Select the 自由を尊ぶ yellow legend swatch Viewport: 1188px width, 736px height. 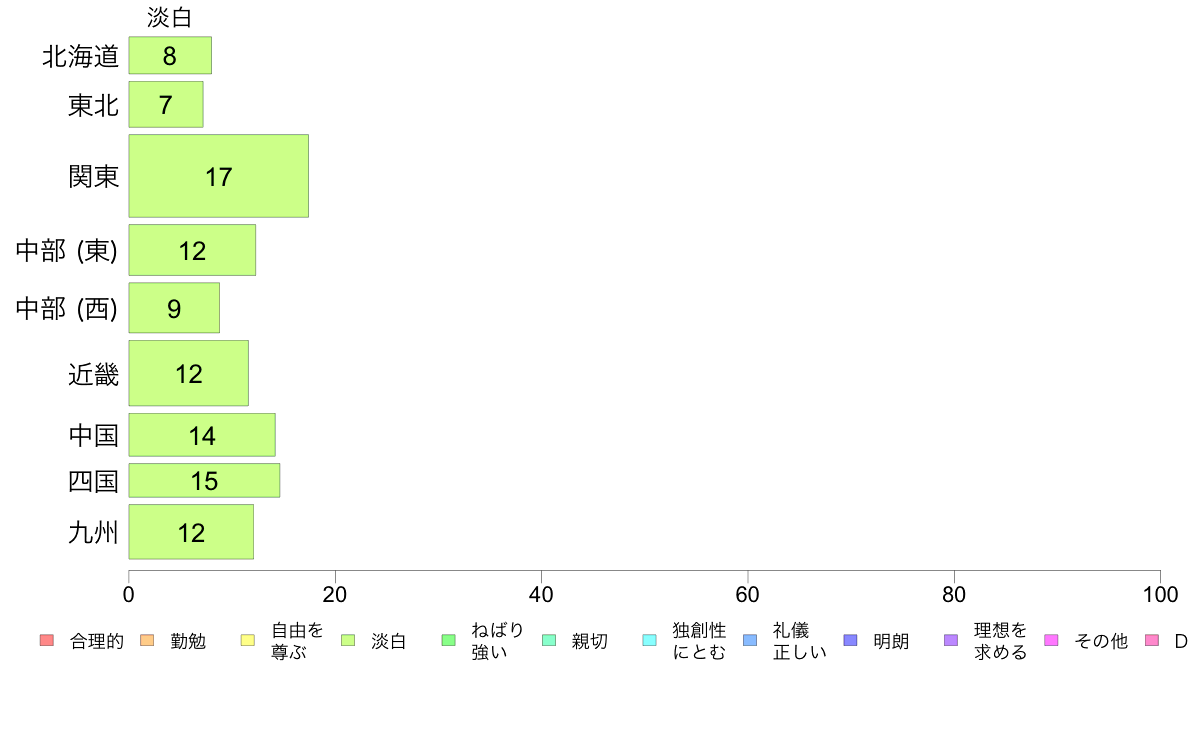pos(248,640)
